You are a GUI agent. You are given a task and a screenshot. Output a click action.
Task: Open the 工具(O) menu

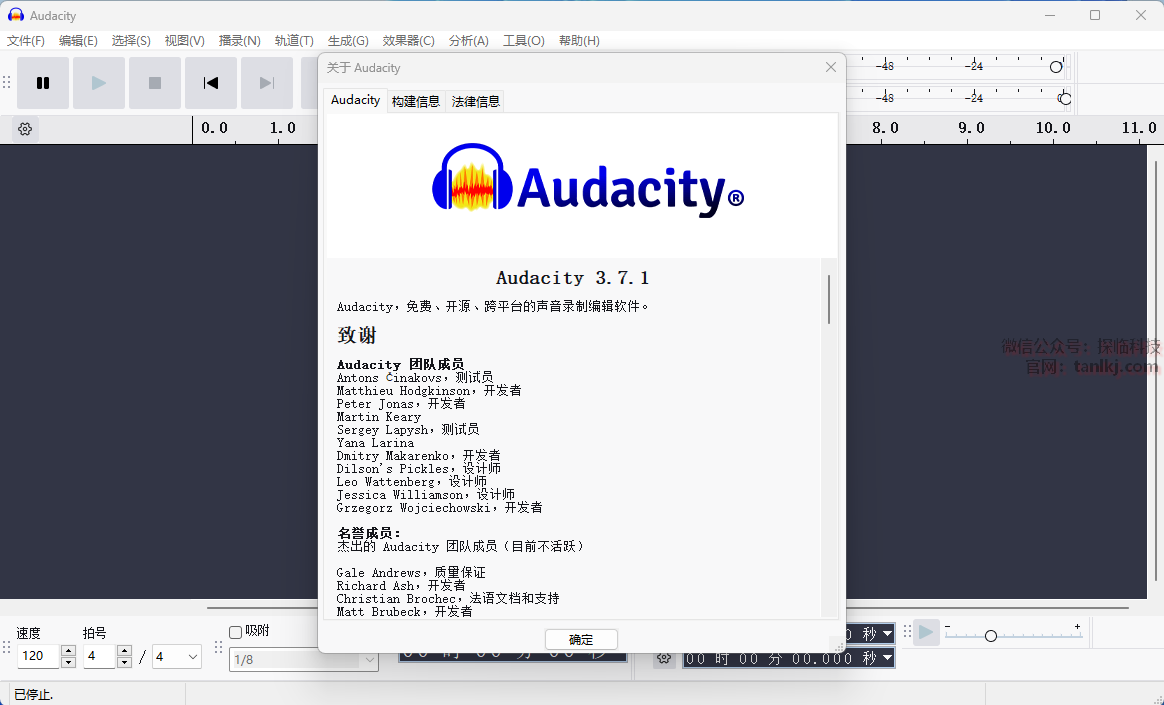(523, 41)
